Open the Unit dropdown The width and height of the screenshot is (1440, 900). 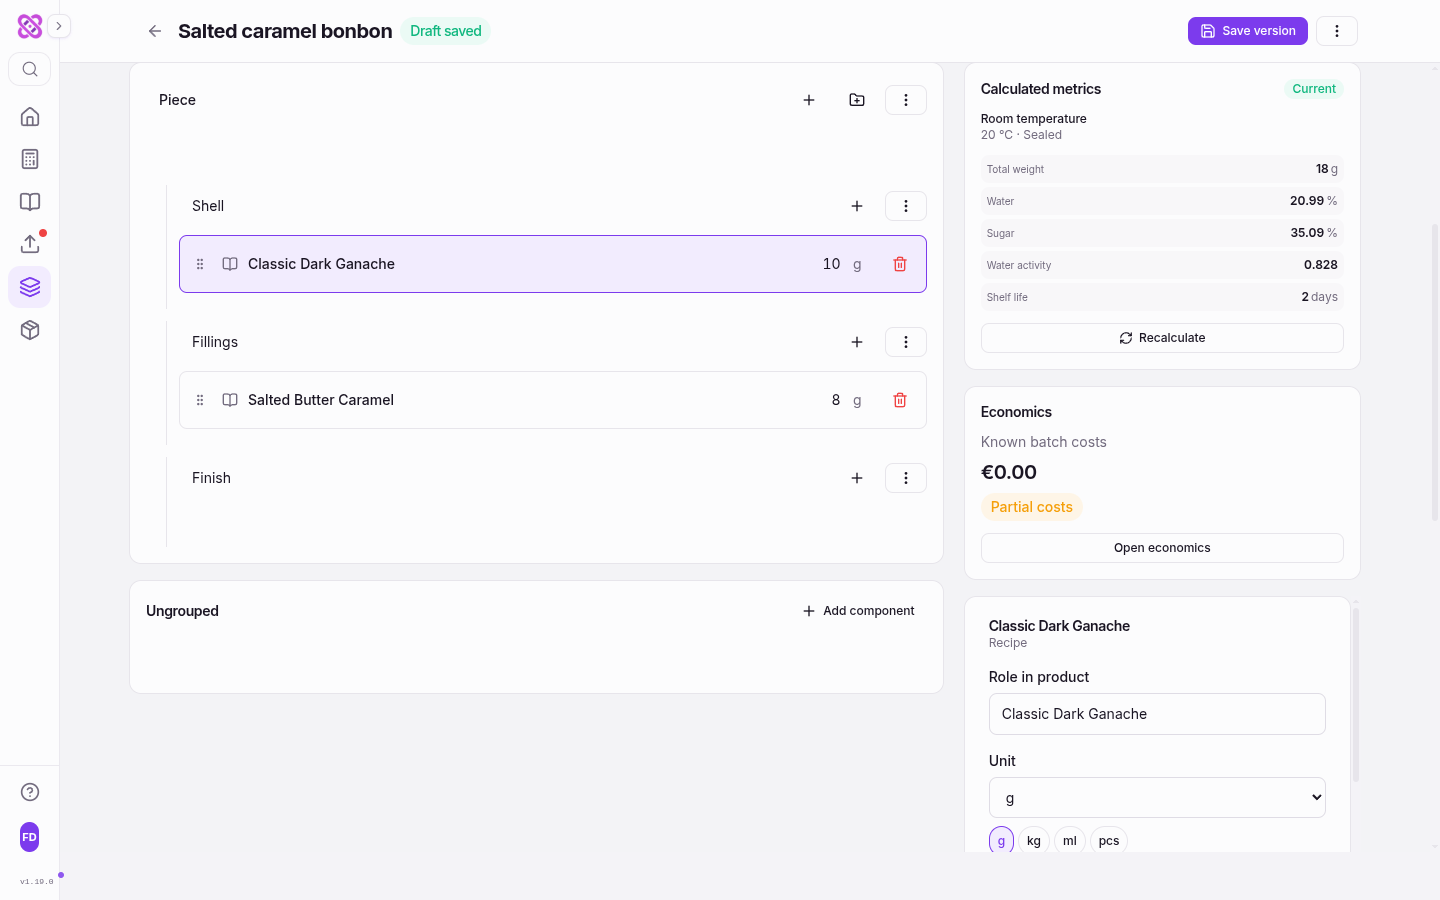(x=1157, y=798)
